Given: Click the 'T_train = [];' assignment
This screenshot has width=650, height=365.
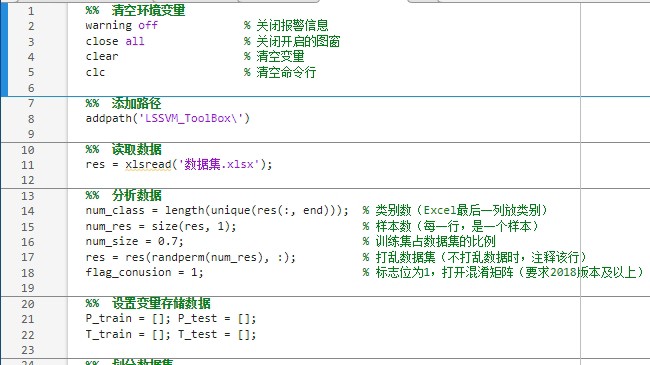Looking at the screenshot, I should point(128,334).
